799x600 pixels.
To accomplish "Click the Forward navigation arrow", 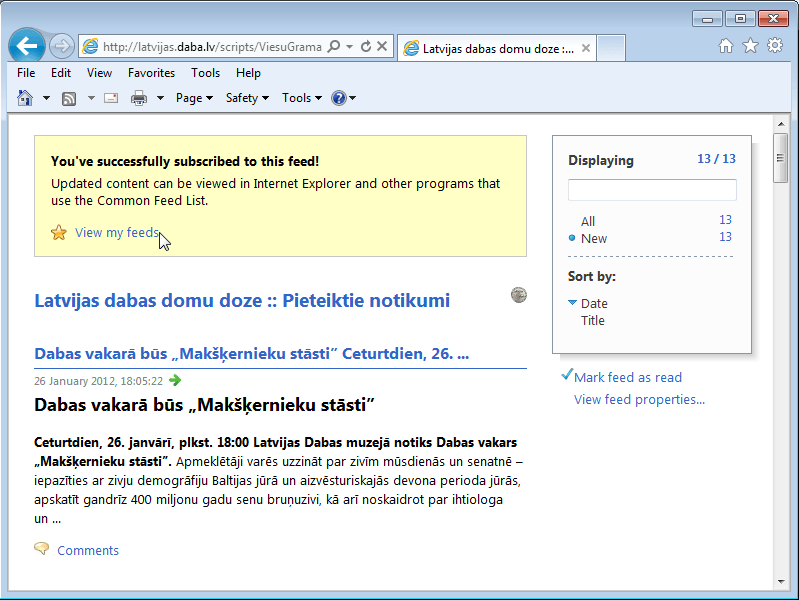I will [x=62, y=46].
